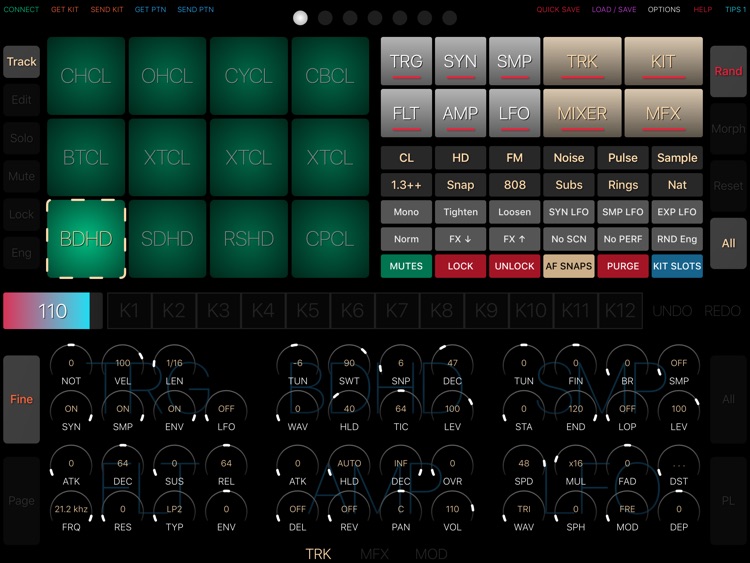Image resolution: width=750 pixels, height=563 pixels.
Task: Change the LFO MOD mode FRE
Action: point(627,511)
